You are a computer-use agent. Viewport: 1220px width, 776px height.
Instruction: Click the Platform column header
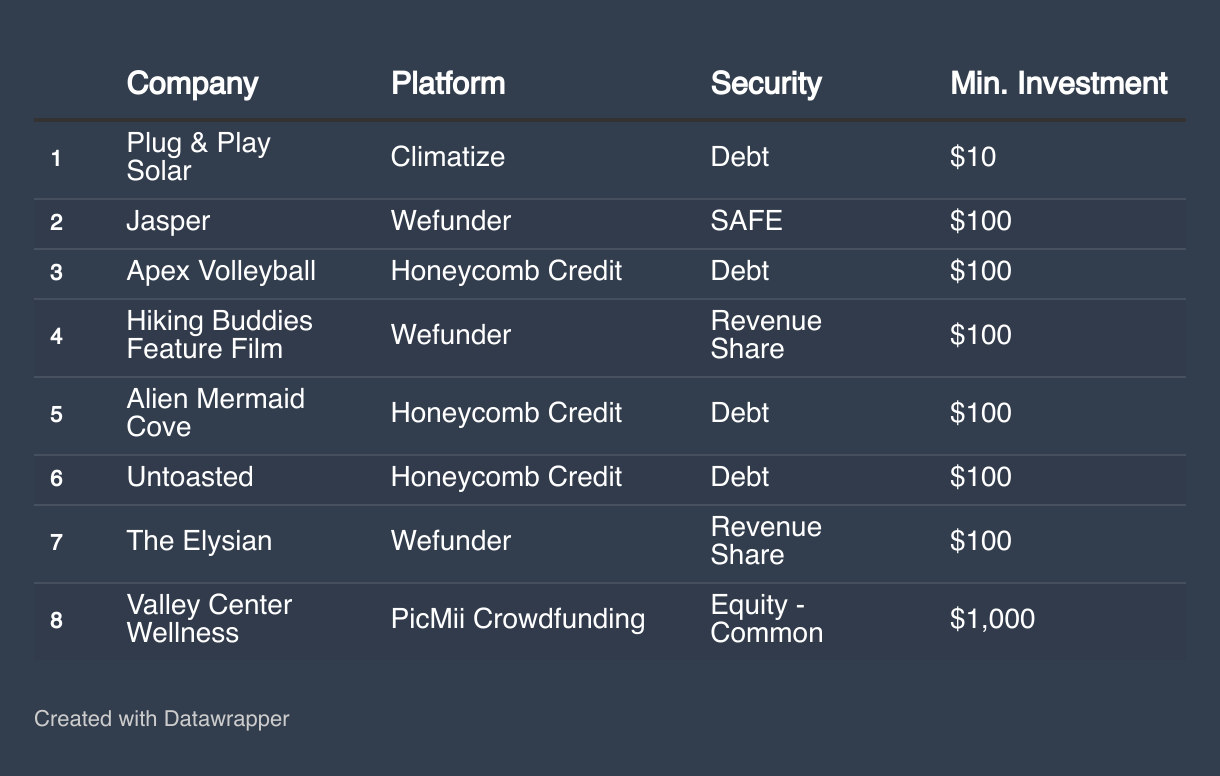[448, 83]
